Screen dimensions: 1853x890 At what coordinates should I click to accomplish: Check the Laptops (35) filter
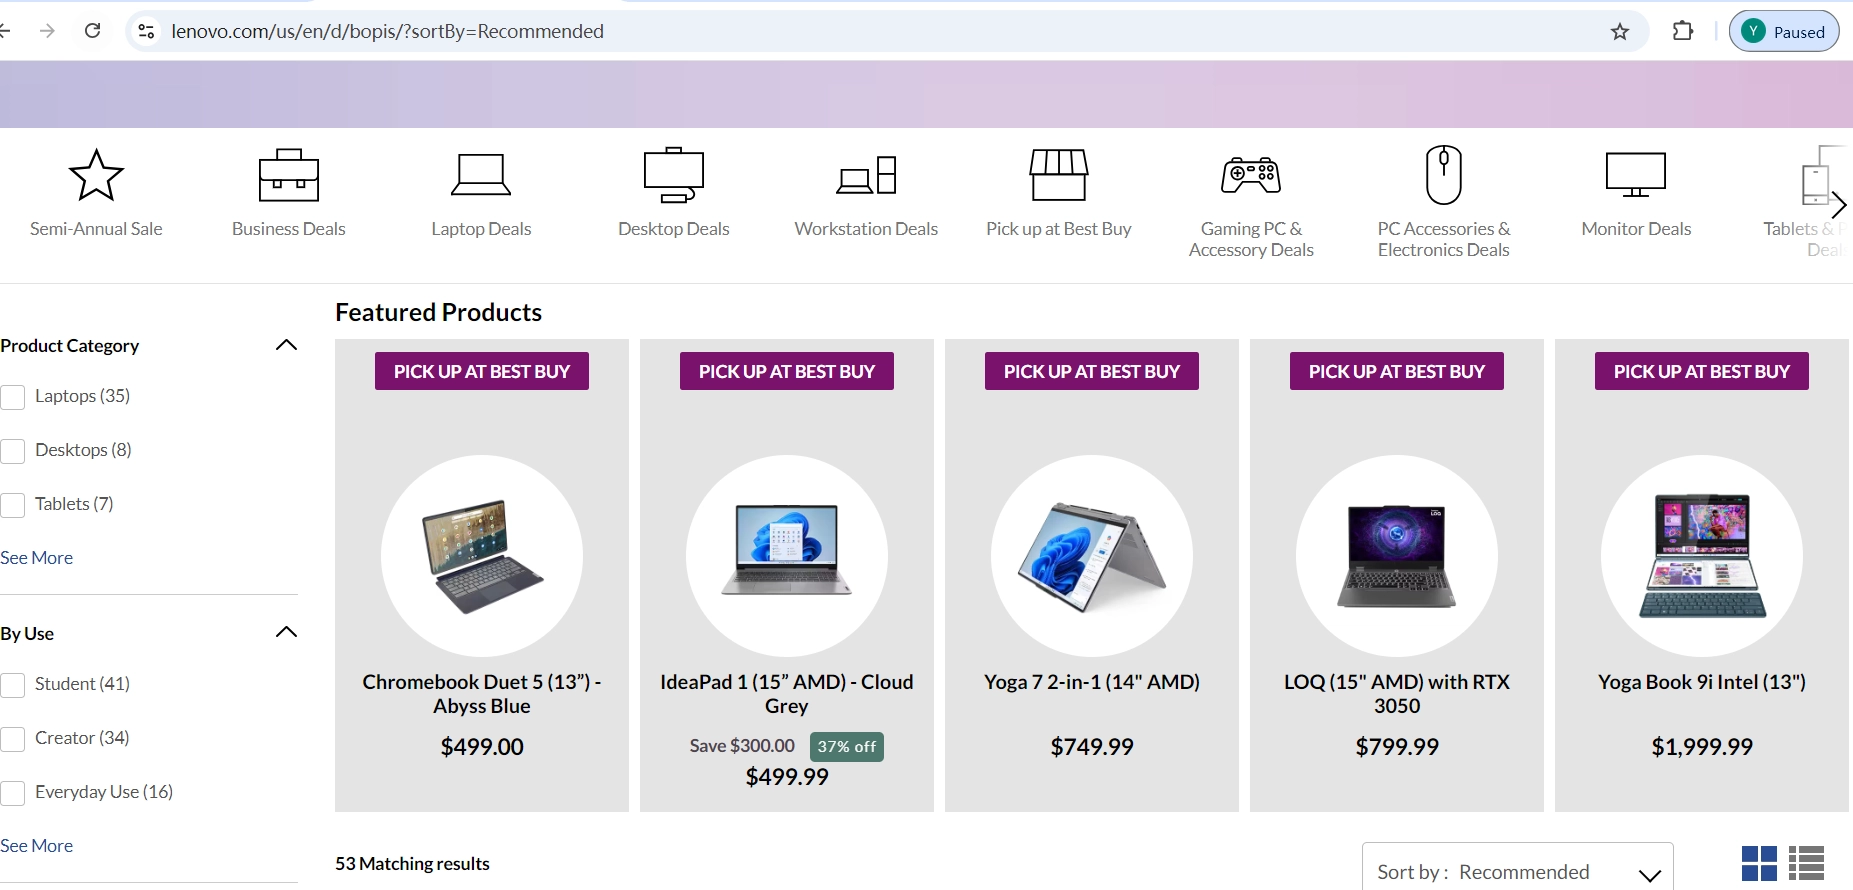(13, 397)
